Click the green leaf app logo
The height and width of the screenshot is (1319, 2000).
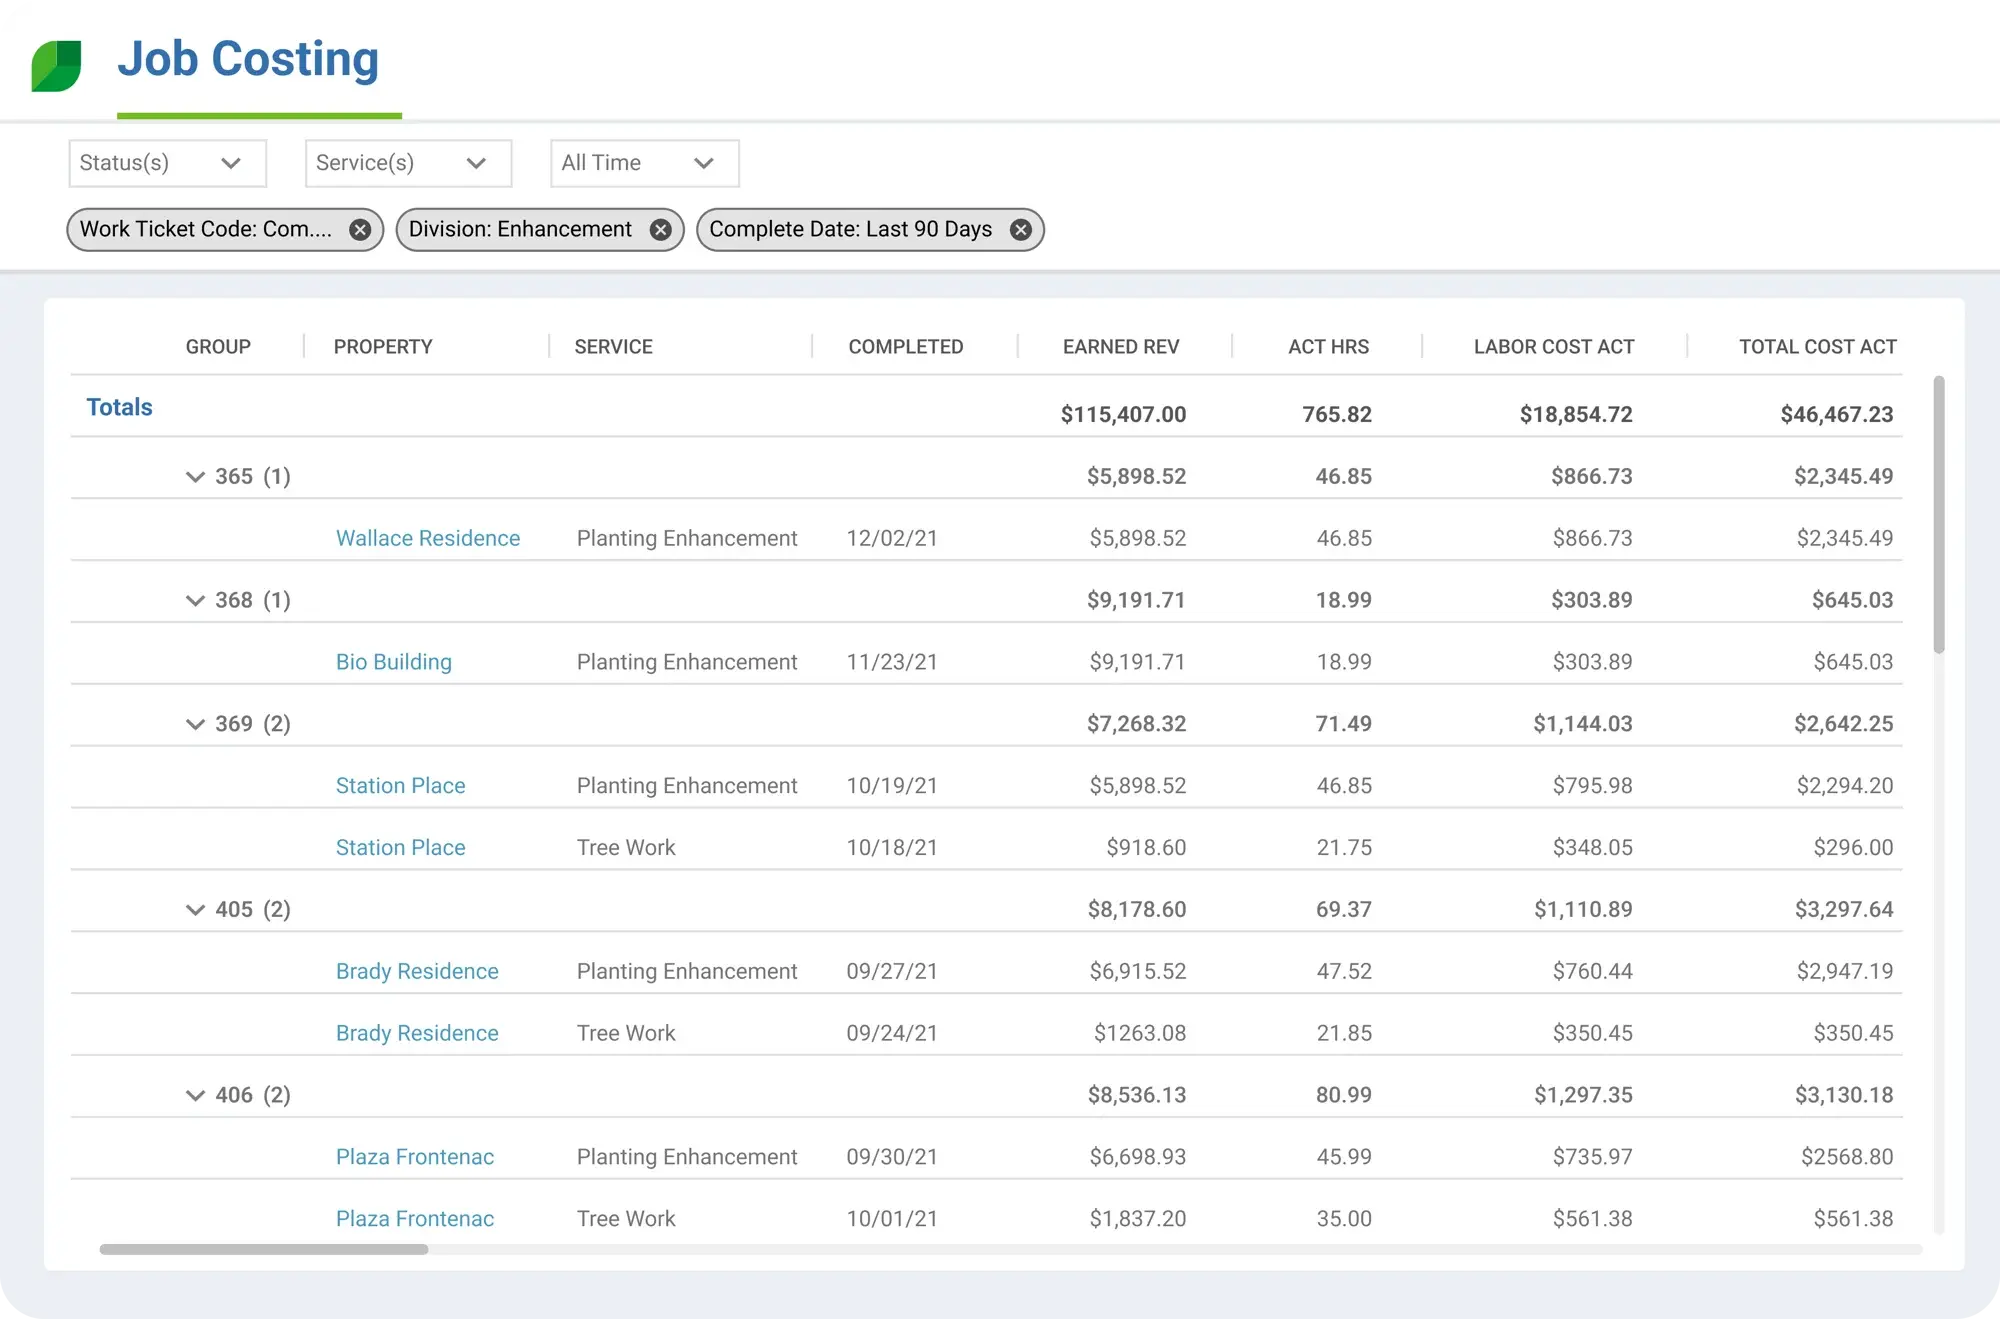(57, 63)
